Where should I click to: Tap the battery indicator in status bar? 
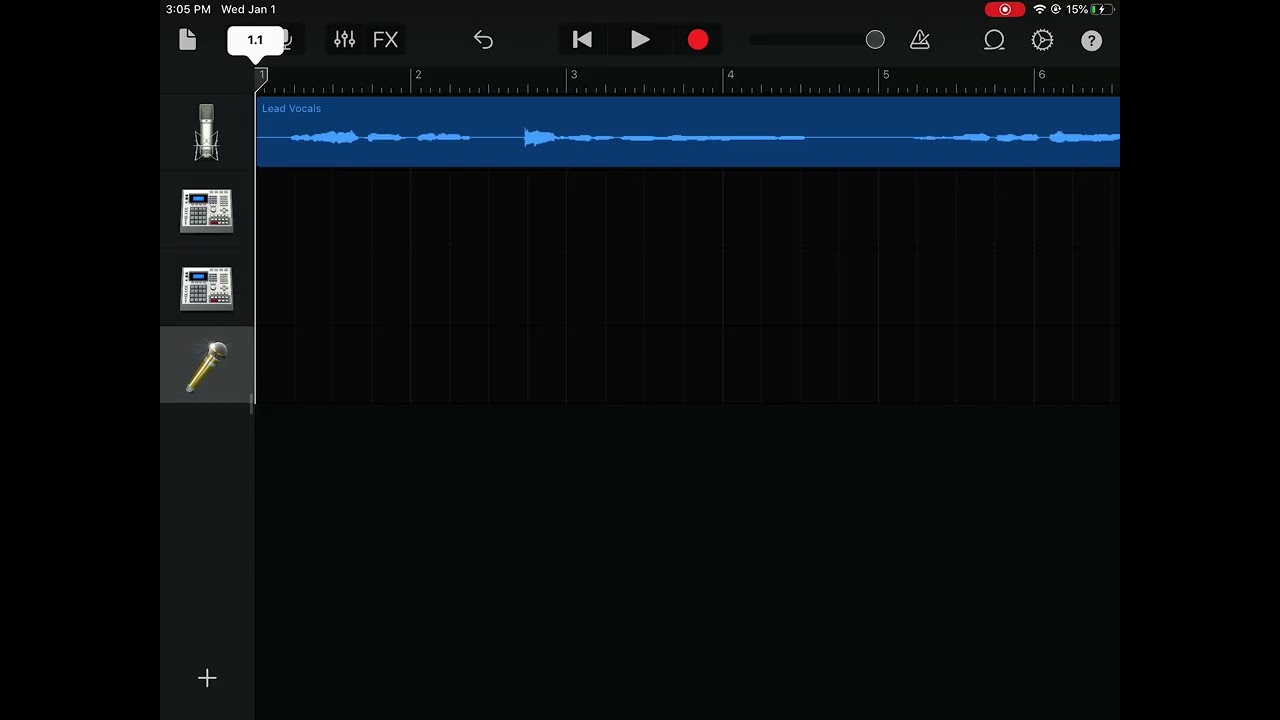1101,9
